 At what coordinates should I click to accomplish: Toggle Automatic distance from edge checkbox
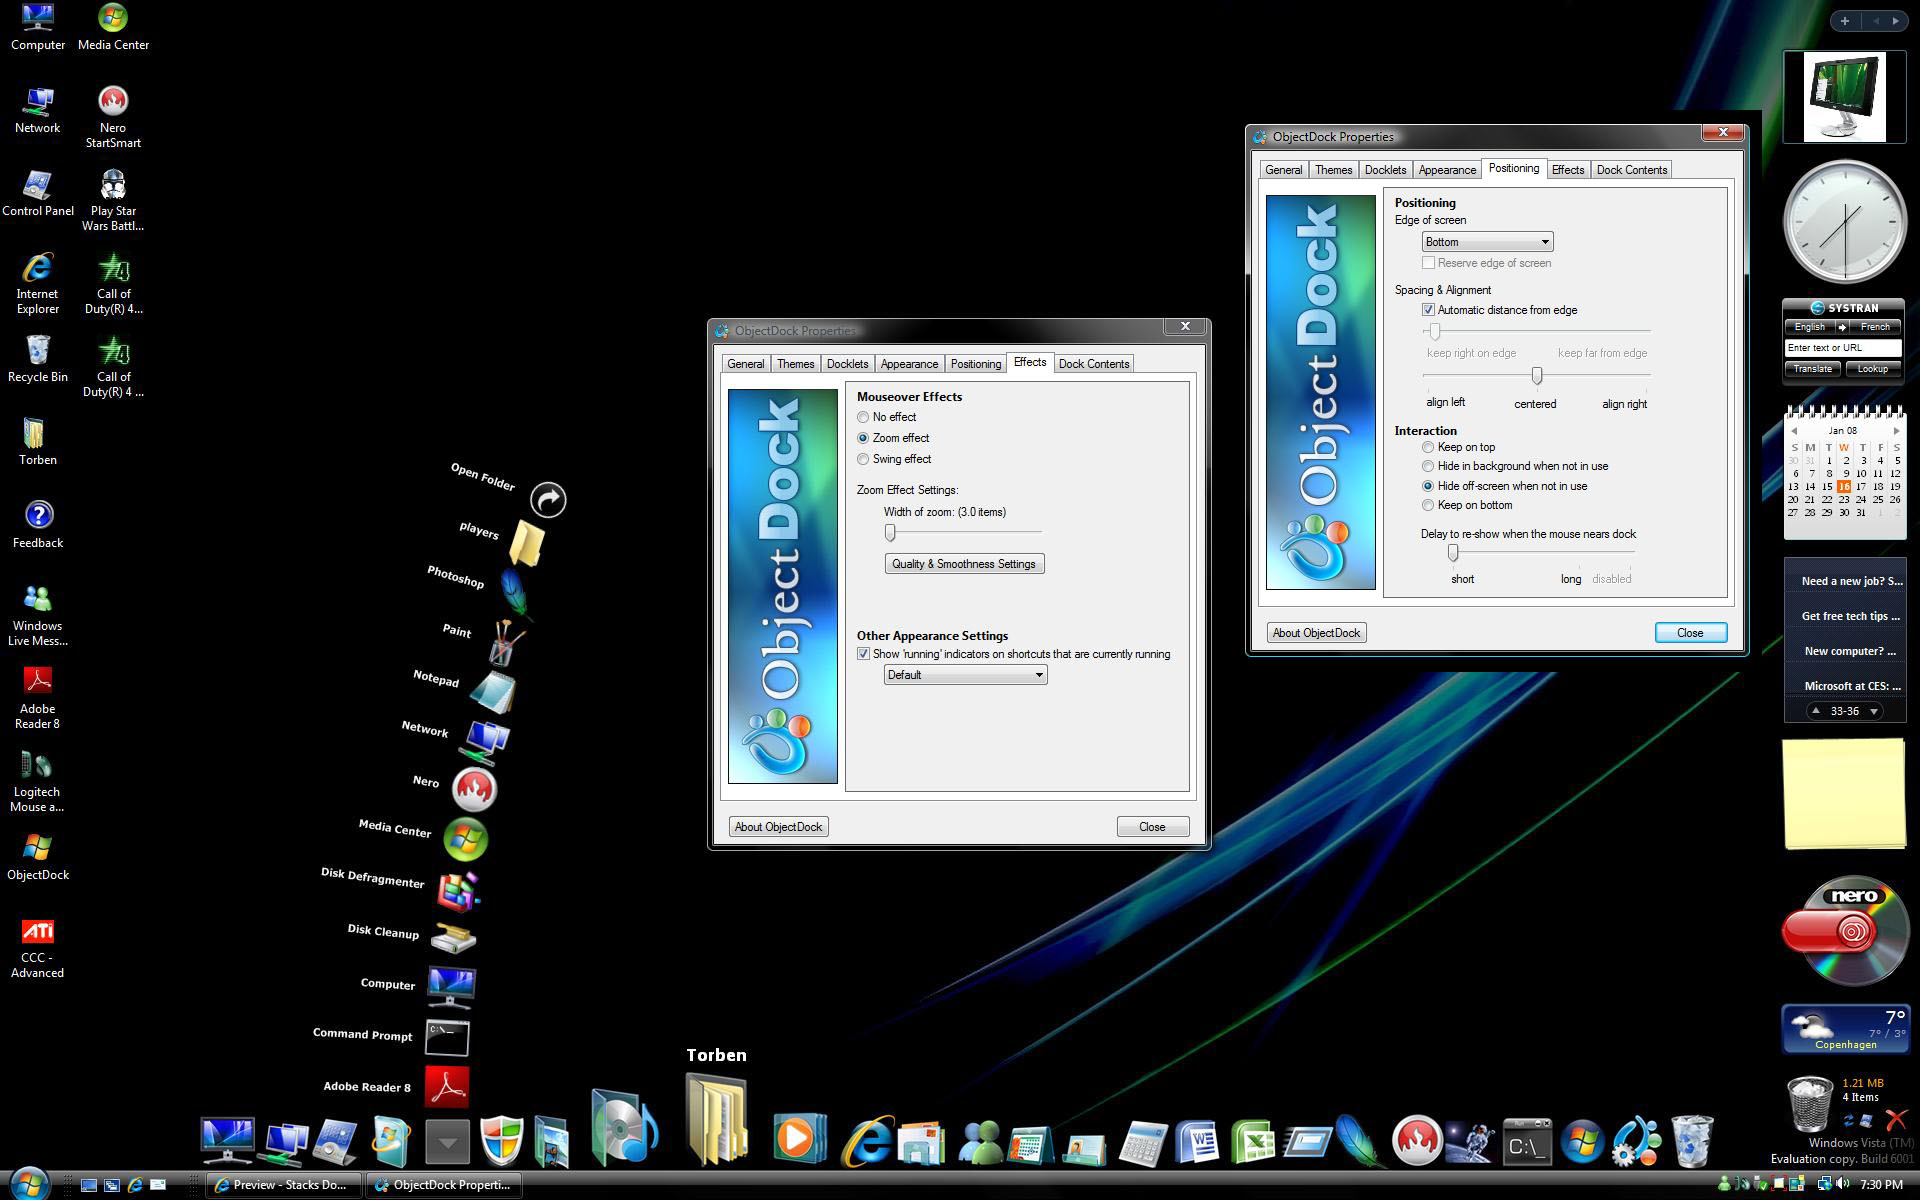click(x=1428, y=310)
